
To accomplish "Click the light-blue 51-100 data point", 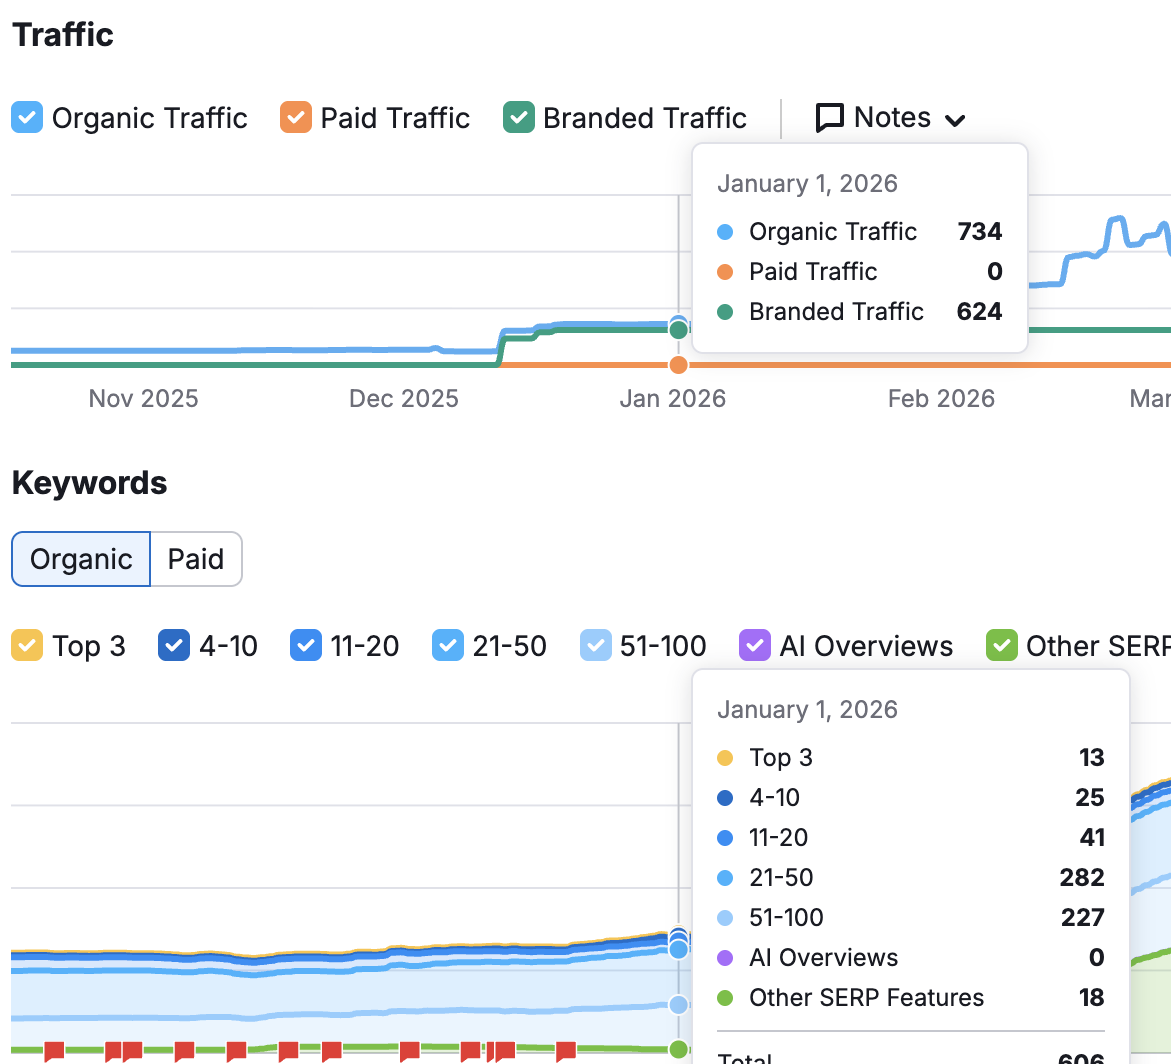I will pos(678,1005).
